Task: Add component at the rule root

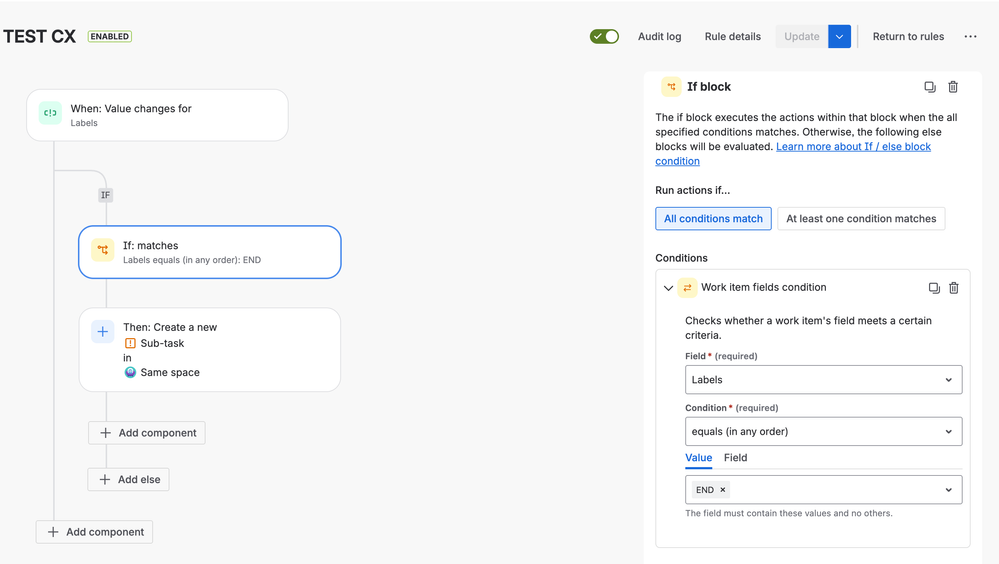Action: 94,531
